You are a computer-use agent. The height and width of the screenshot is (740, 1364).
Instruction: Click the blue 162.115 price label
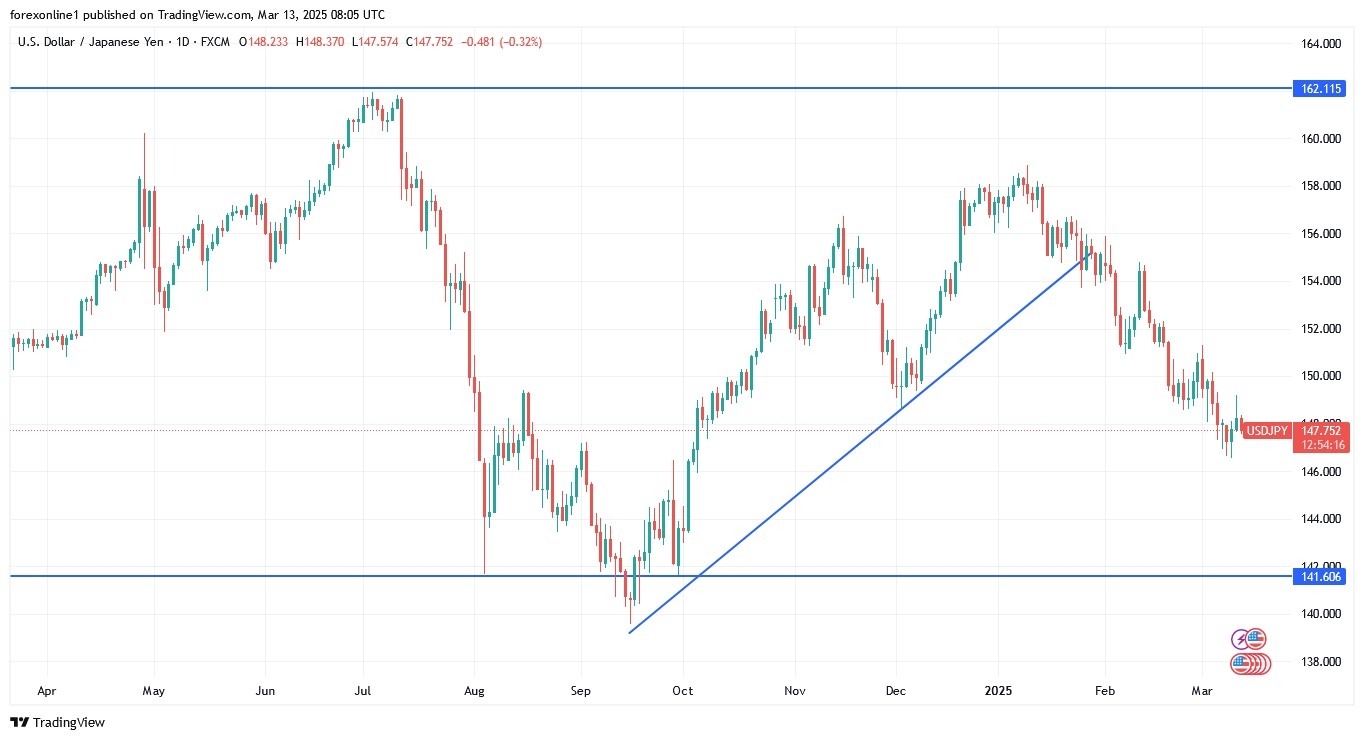click(x=1320, y=88)
